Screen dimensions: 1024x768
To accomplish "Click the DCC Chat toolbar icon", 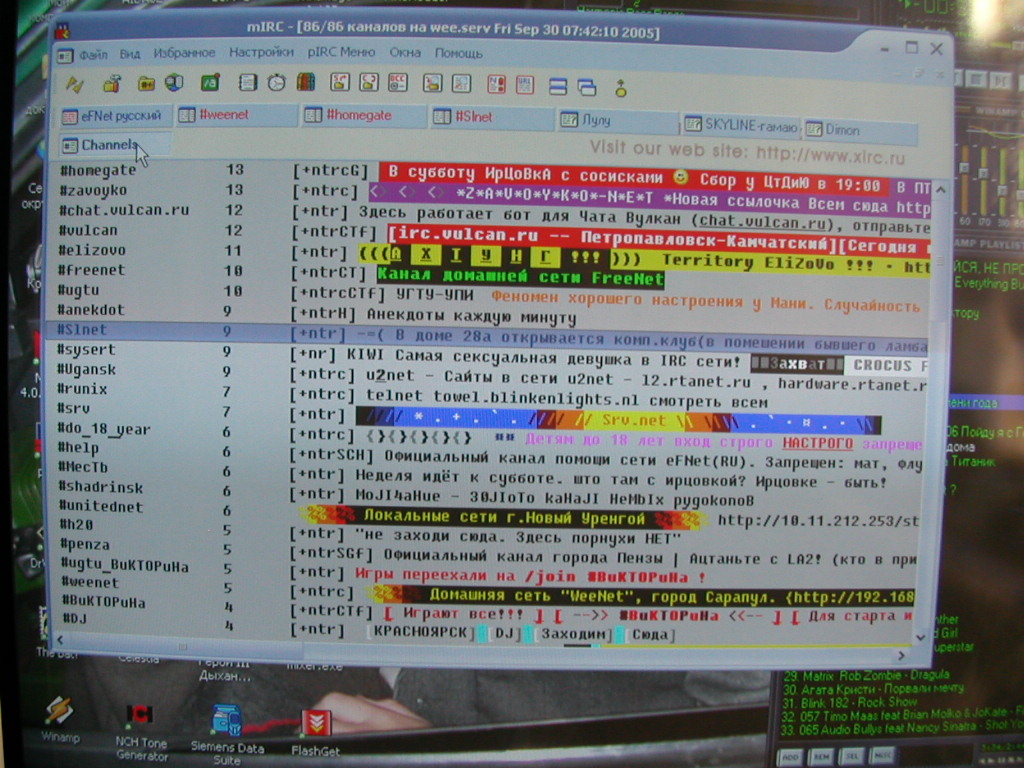I will coord(369,82).
